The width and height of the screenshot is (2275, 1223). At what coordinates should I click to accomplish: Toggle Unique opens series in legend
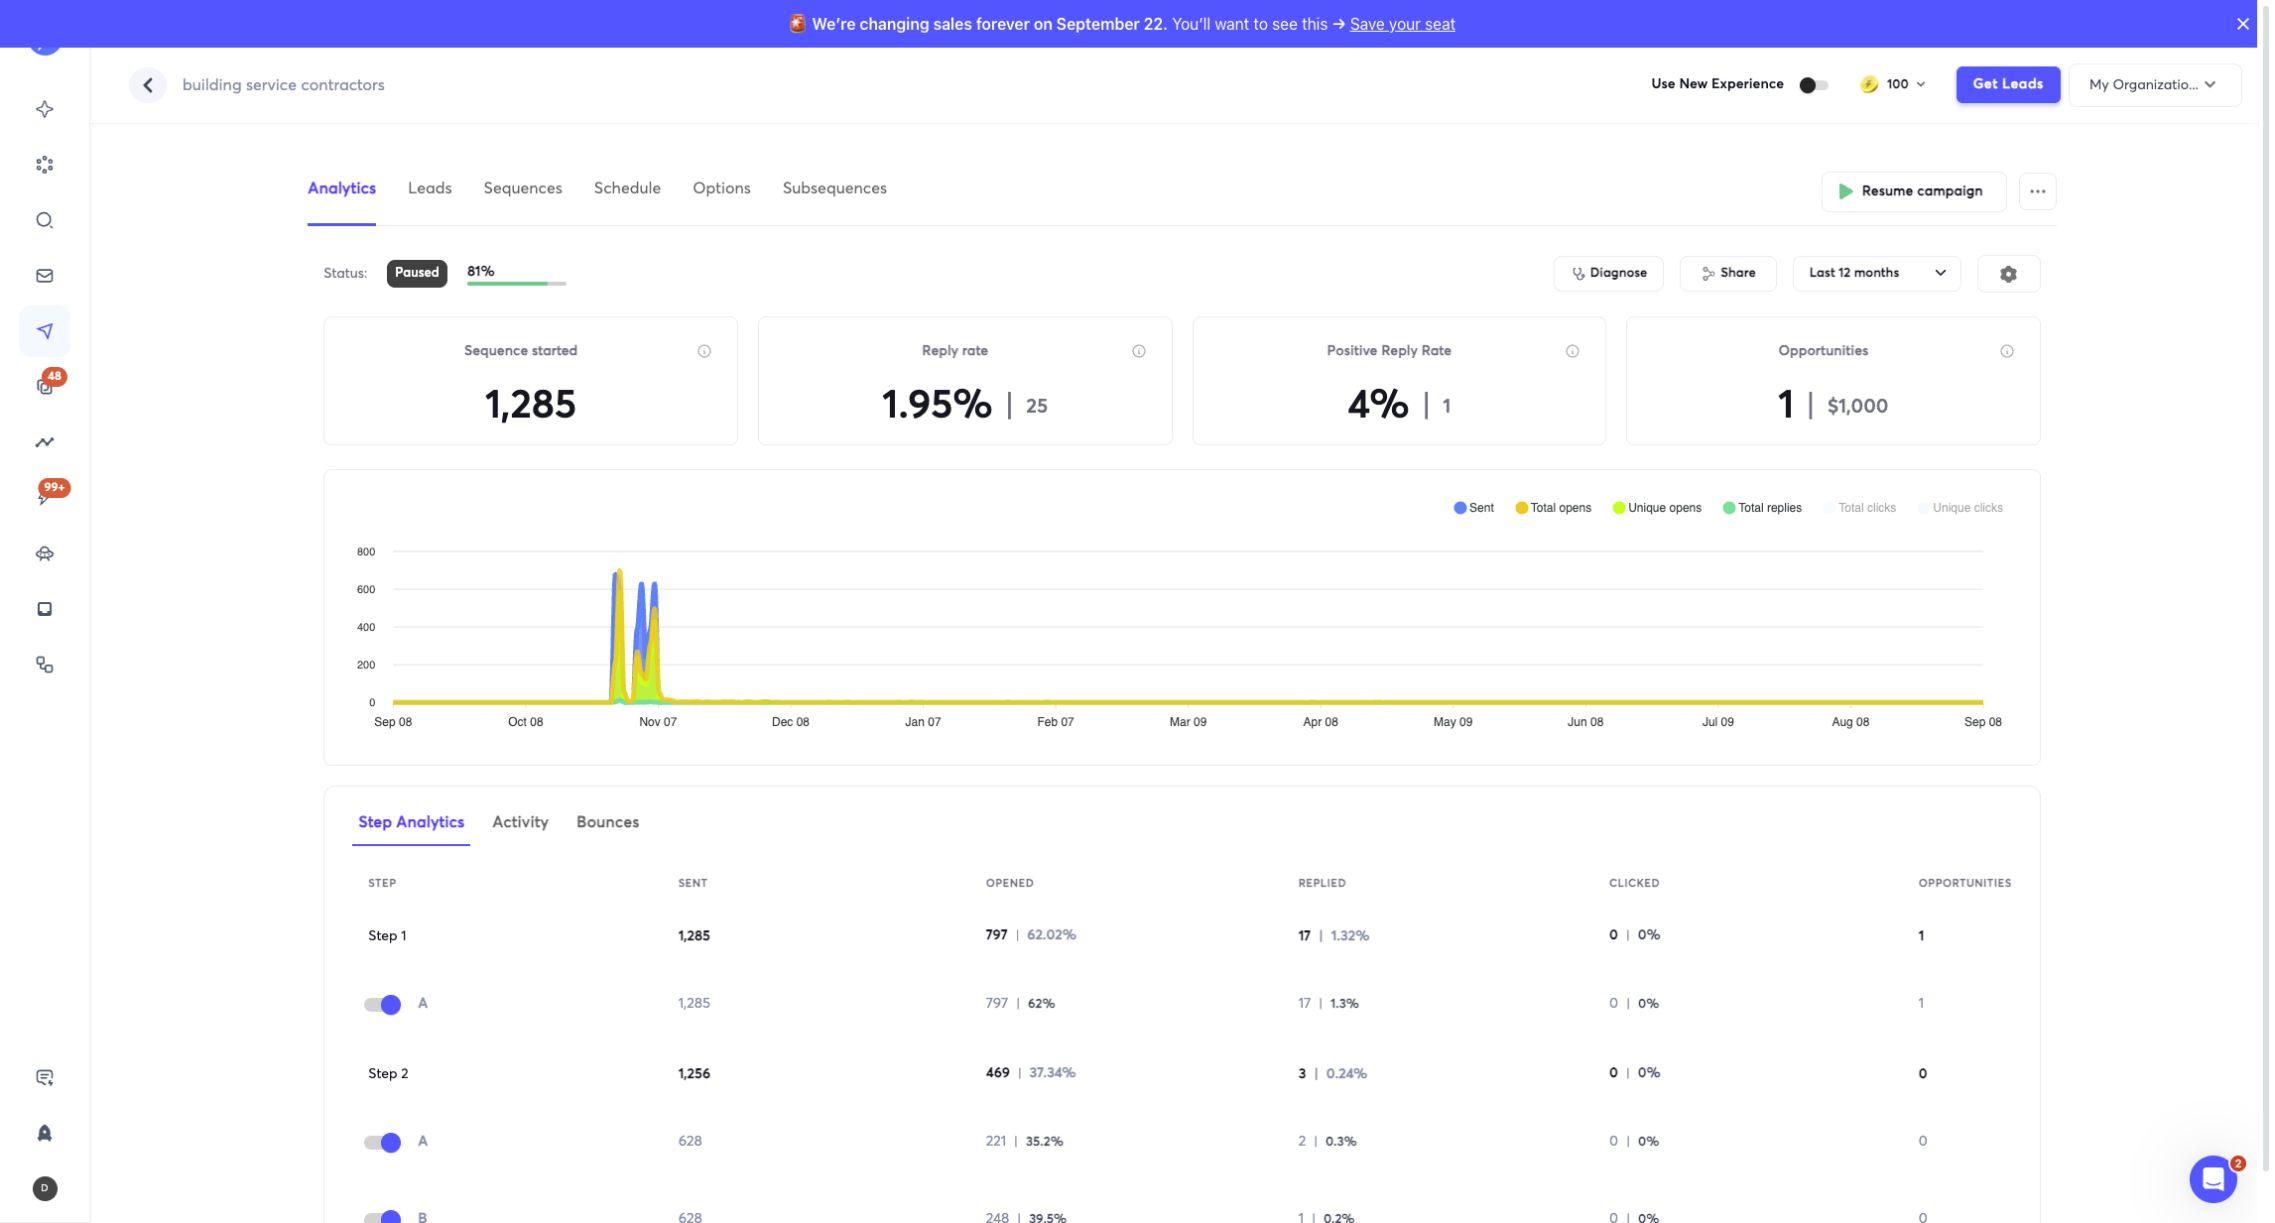1656,508
